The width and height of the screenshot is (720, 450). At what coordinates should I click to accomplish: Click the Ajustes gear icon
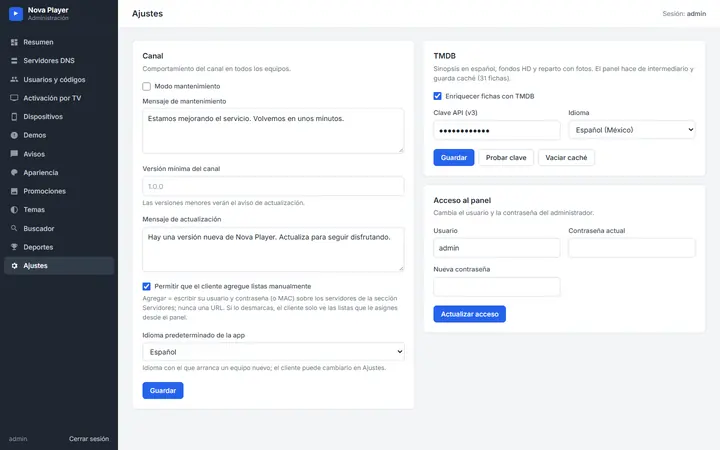coord(14,266)
